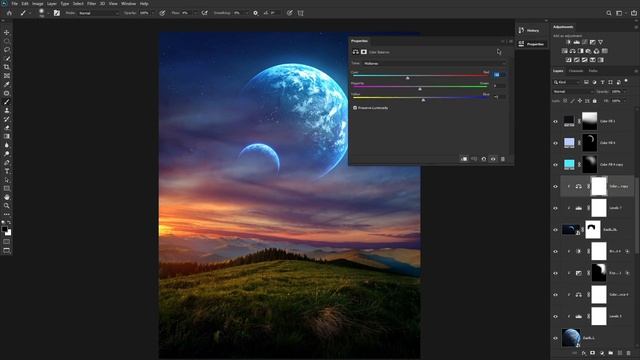Click the cyan Color Fill 4 copy thumbnail
The image size is (640, 360).
(x=569, y=164)
